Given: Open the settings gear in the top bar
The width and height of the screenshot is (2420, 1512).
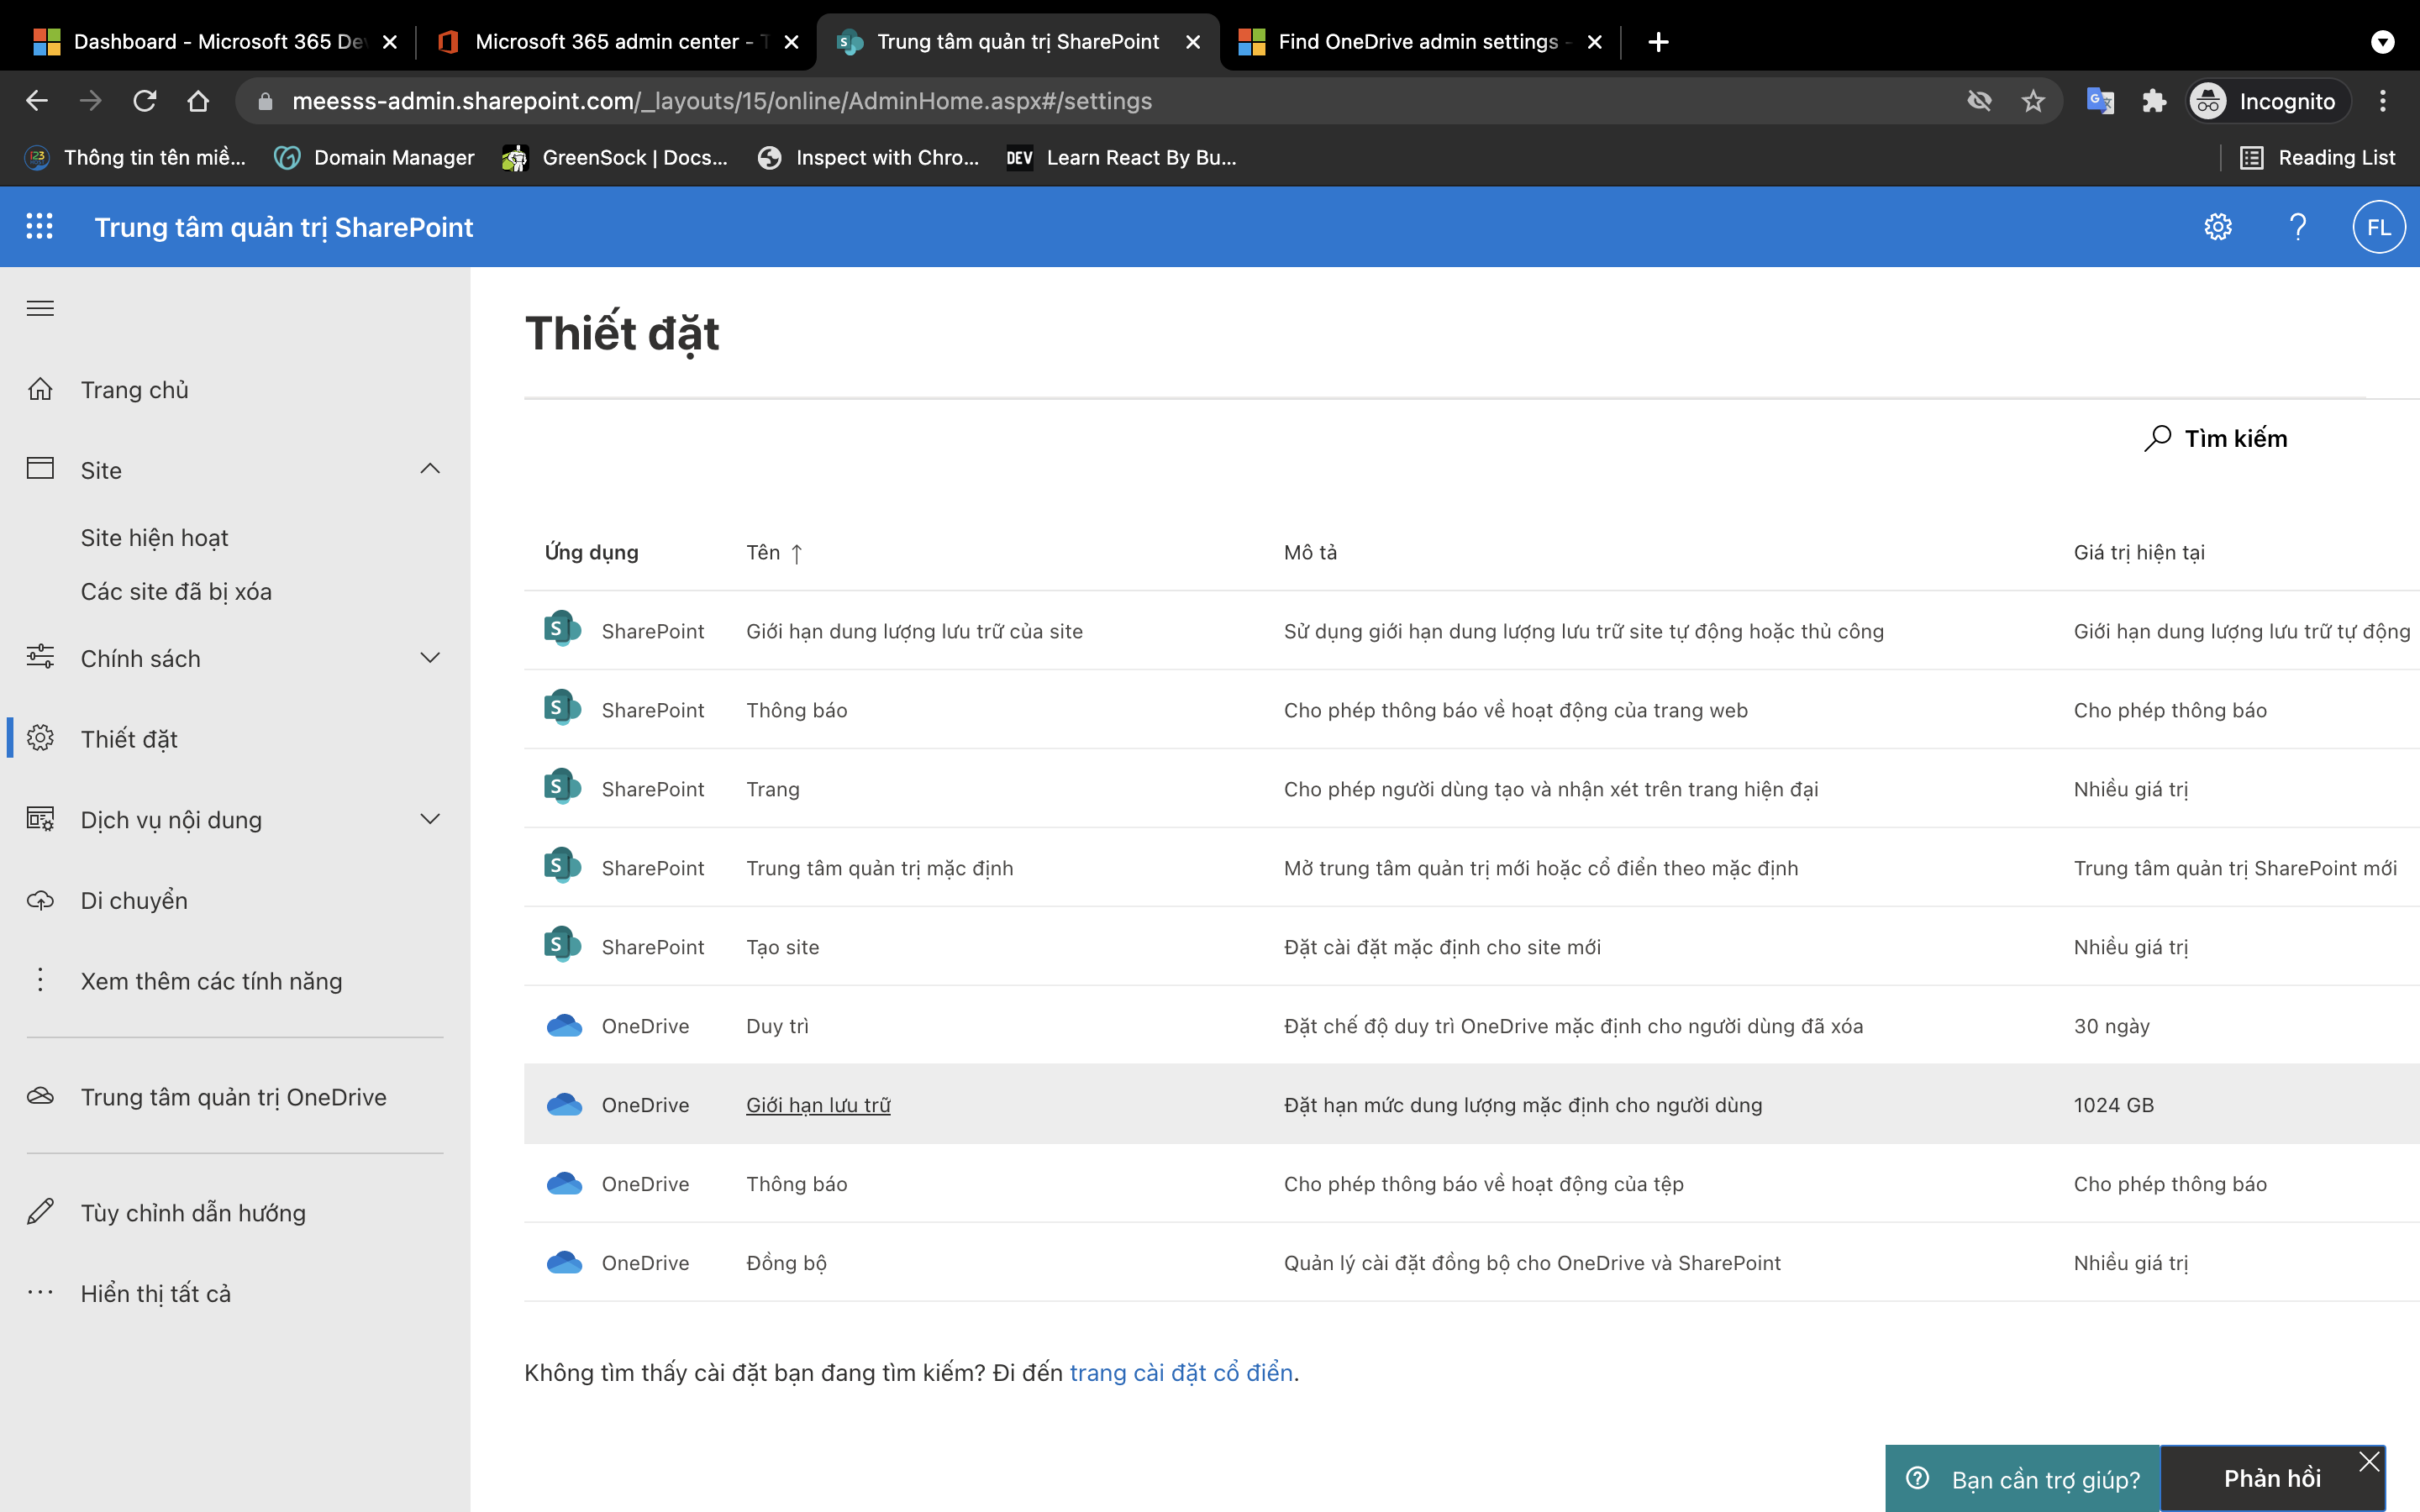Looking at the screenshot, I should coord(2218,226).
